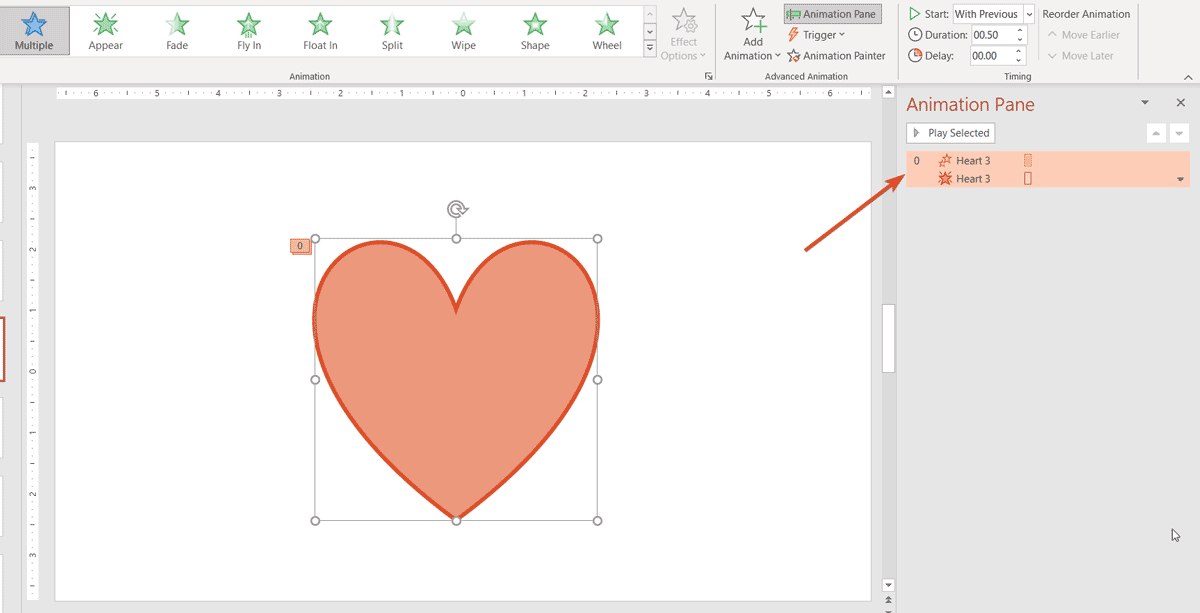Close the Animation Pane
1200x613 pixels.
1180,103
